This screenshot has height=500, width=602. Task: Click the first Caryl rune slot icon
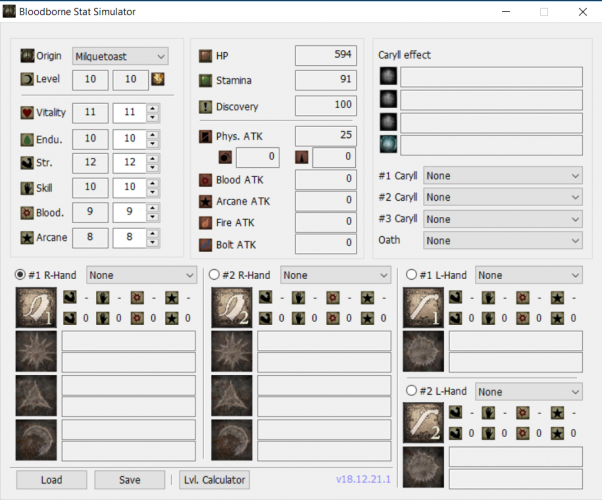click(388, 76)
